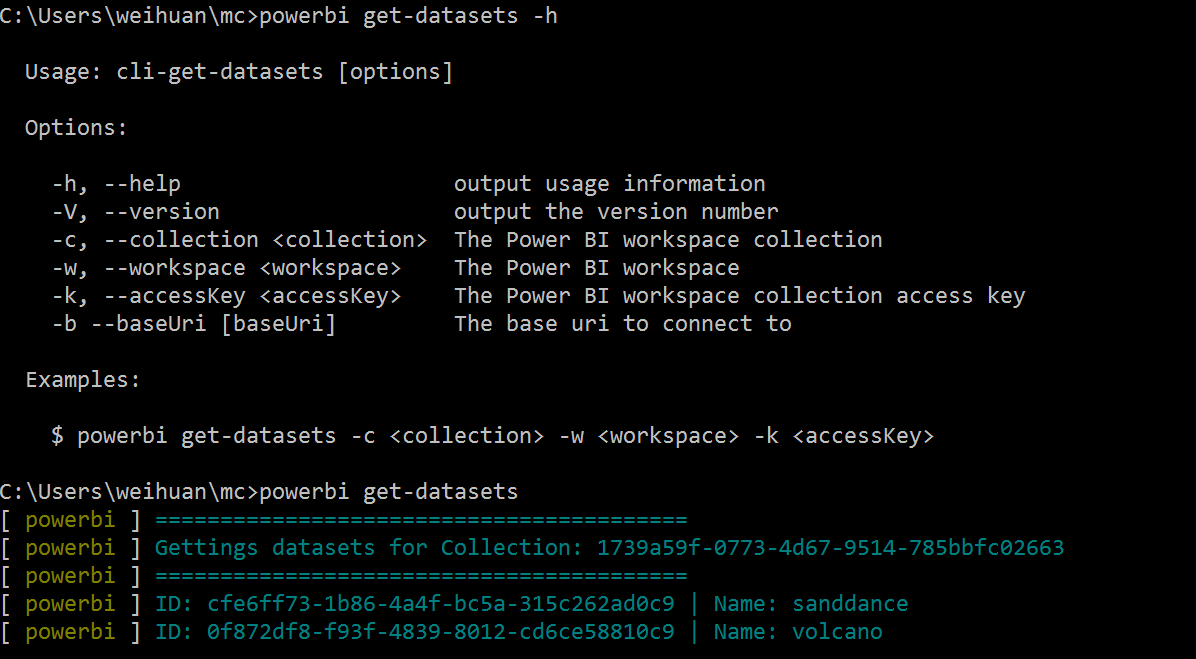Viewport: 1196px width, 659px height.
Task: Click 'The base uri to connect to' text
Action: [x=622, y=324]
